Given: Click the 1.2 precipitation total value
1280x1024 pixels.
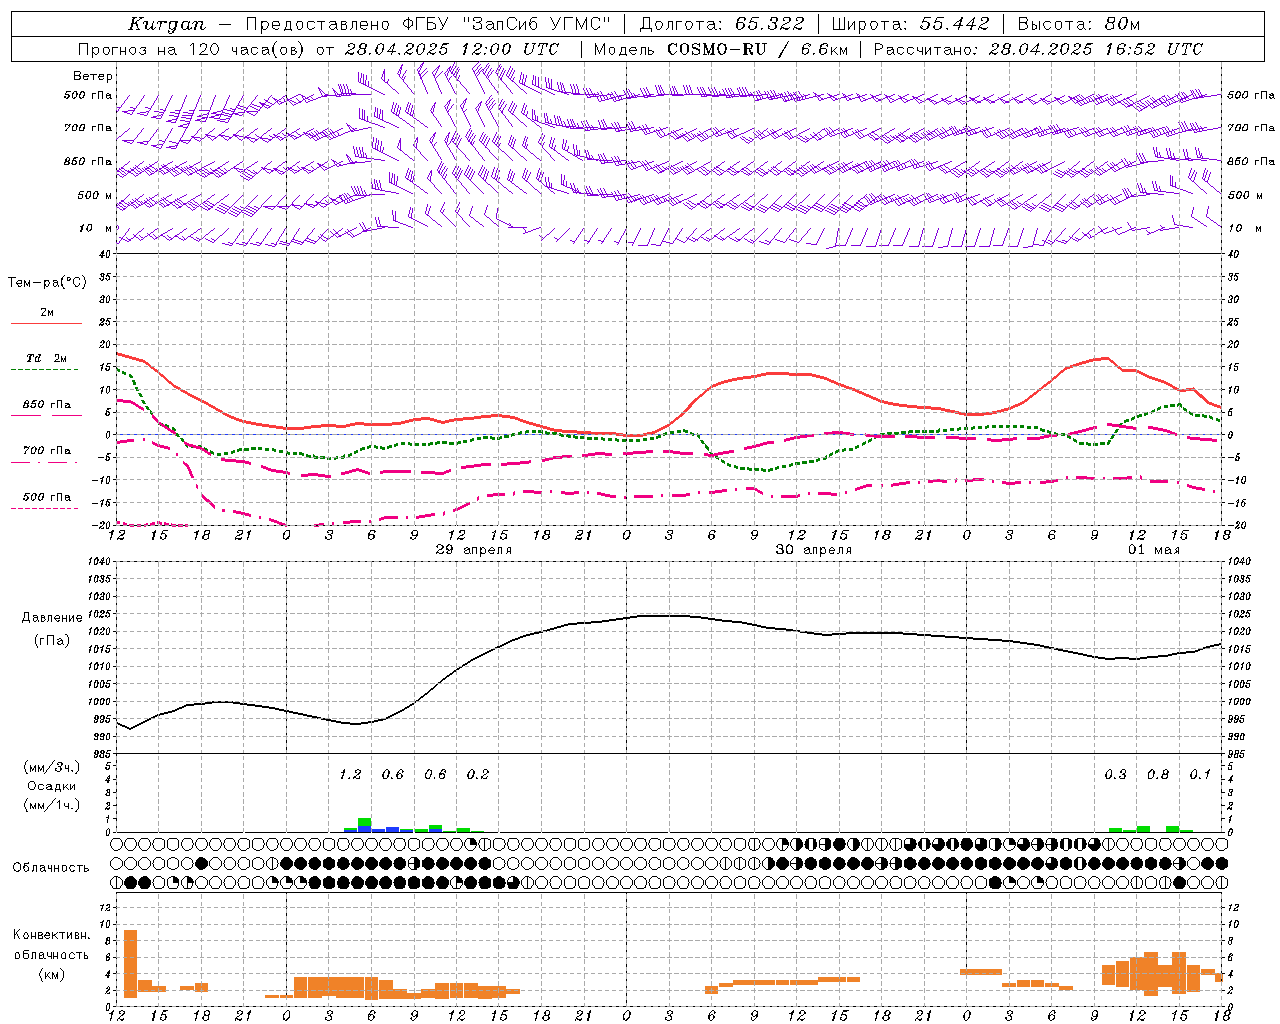Looking at the screenshot, I should pyautogui.click(x=350, y=775).
